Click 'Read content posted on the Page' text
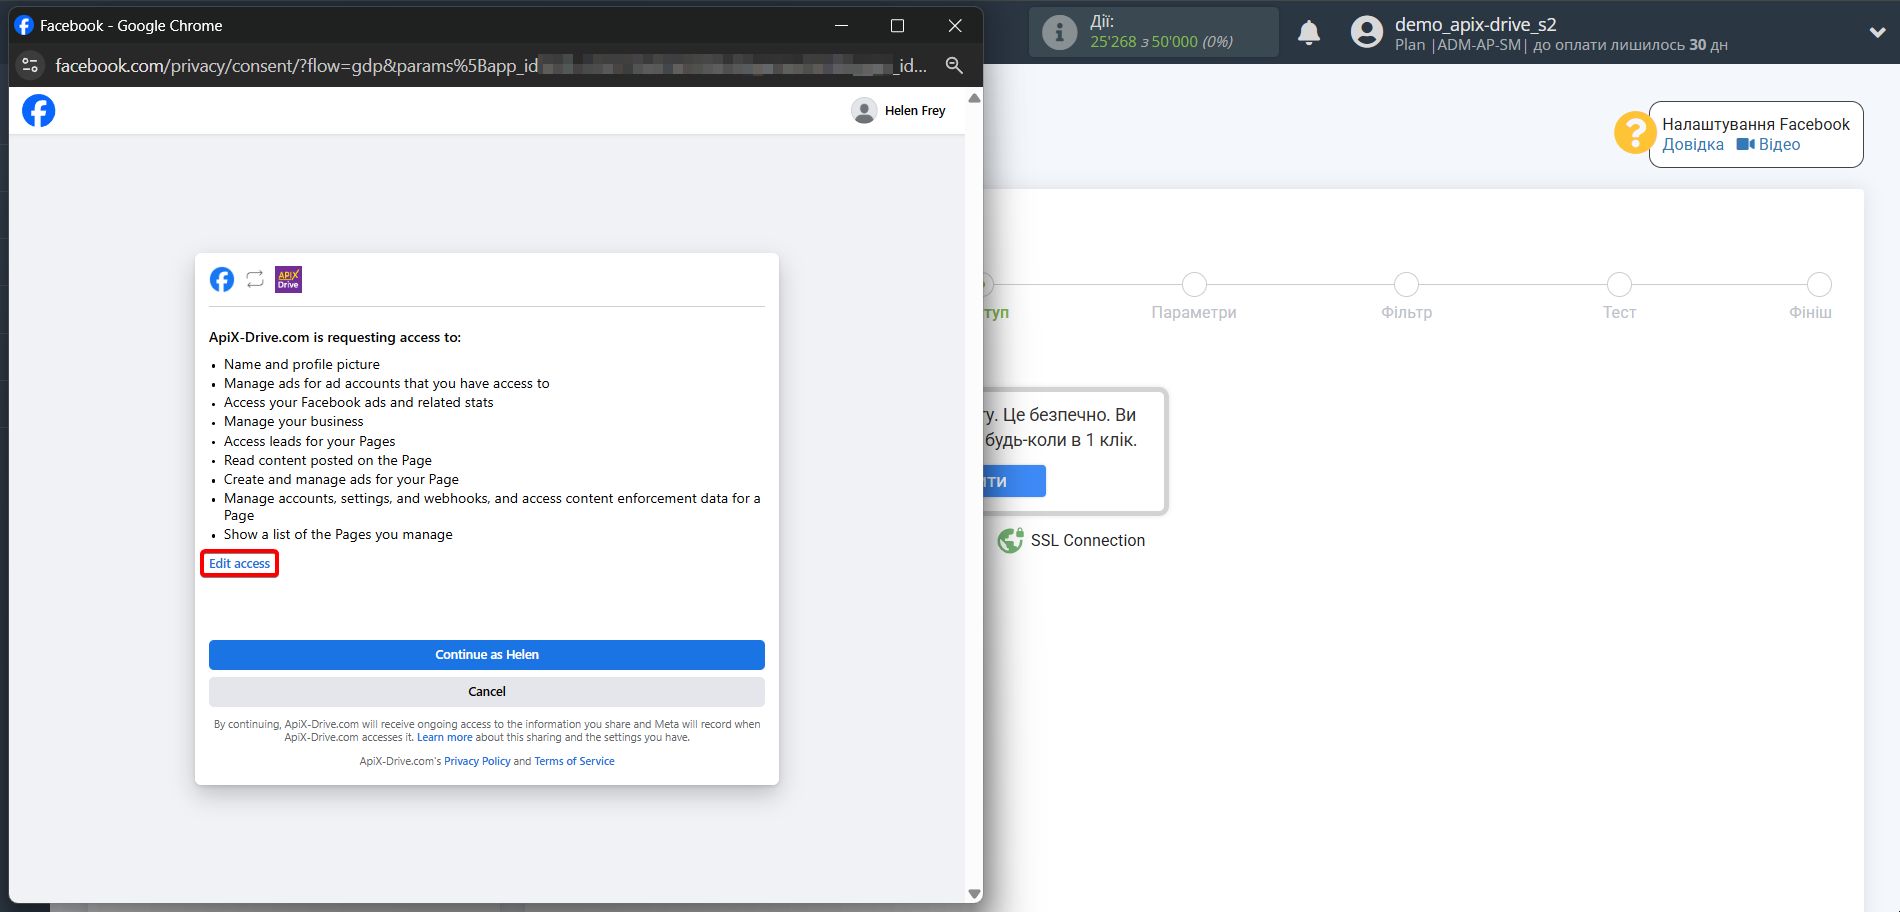This screenshot has width=1900, height=912. 328,461
